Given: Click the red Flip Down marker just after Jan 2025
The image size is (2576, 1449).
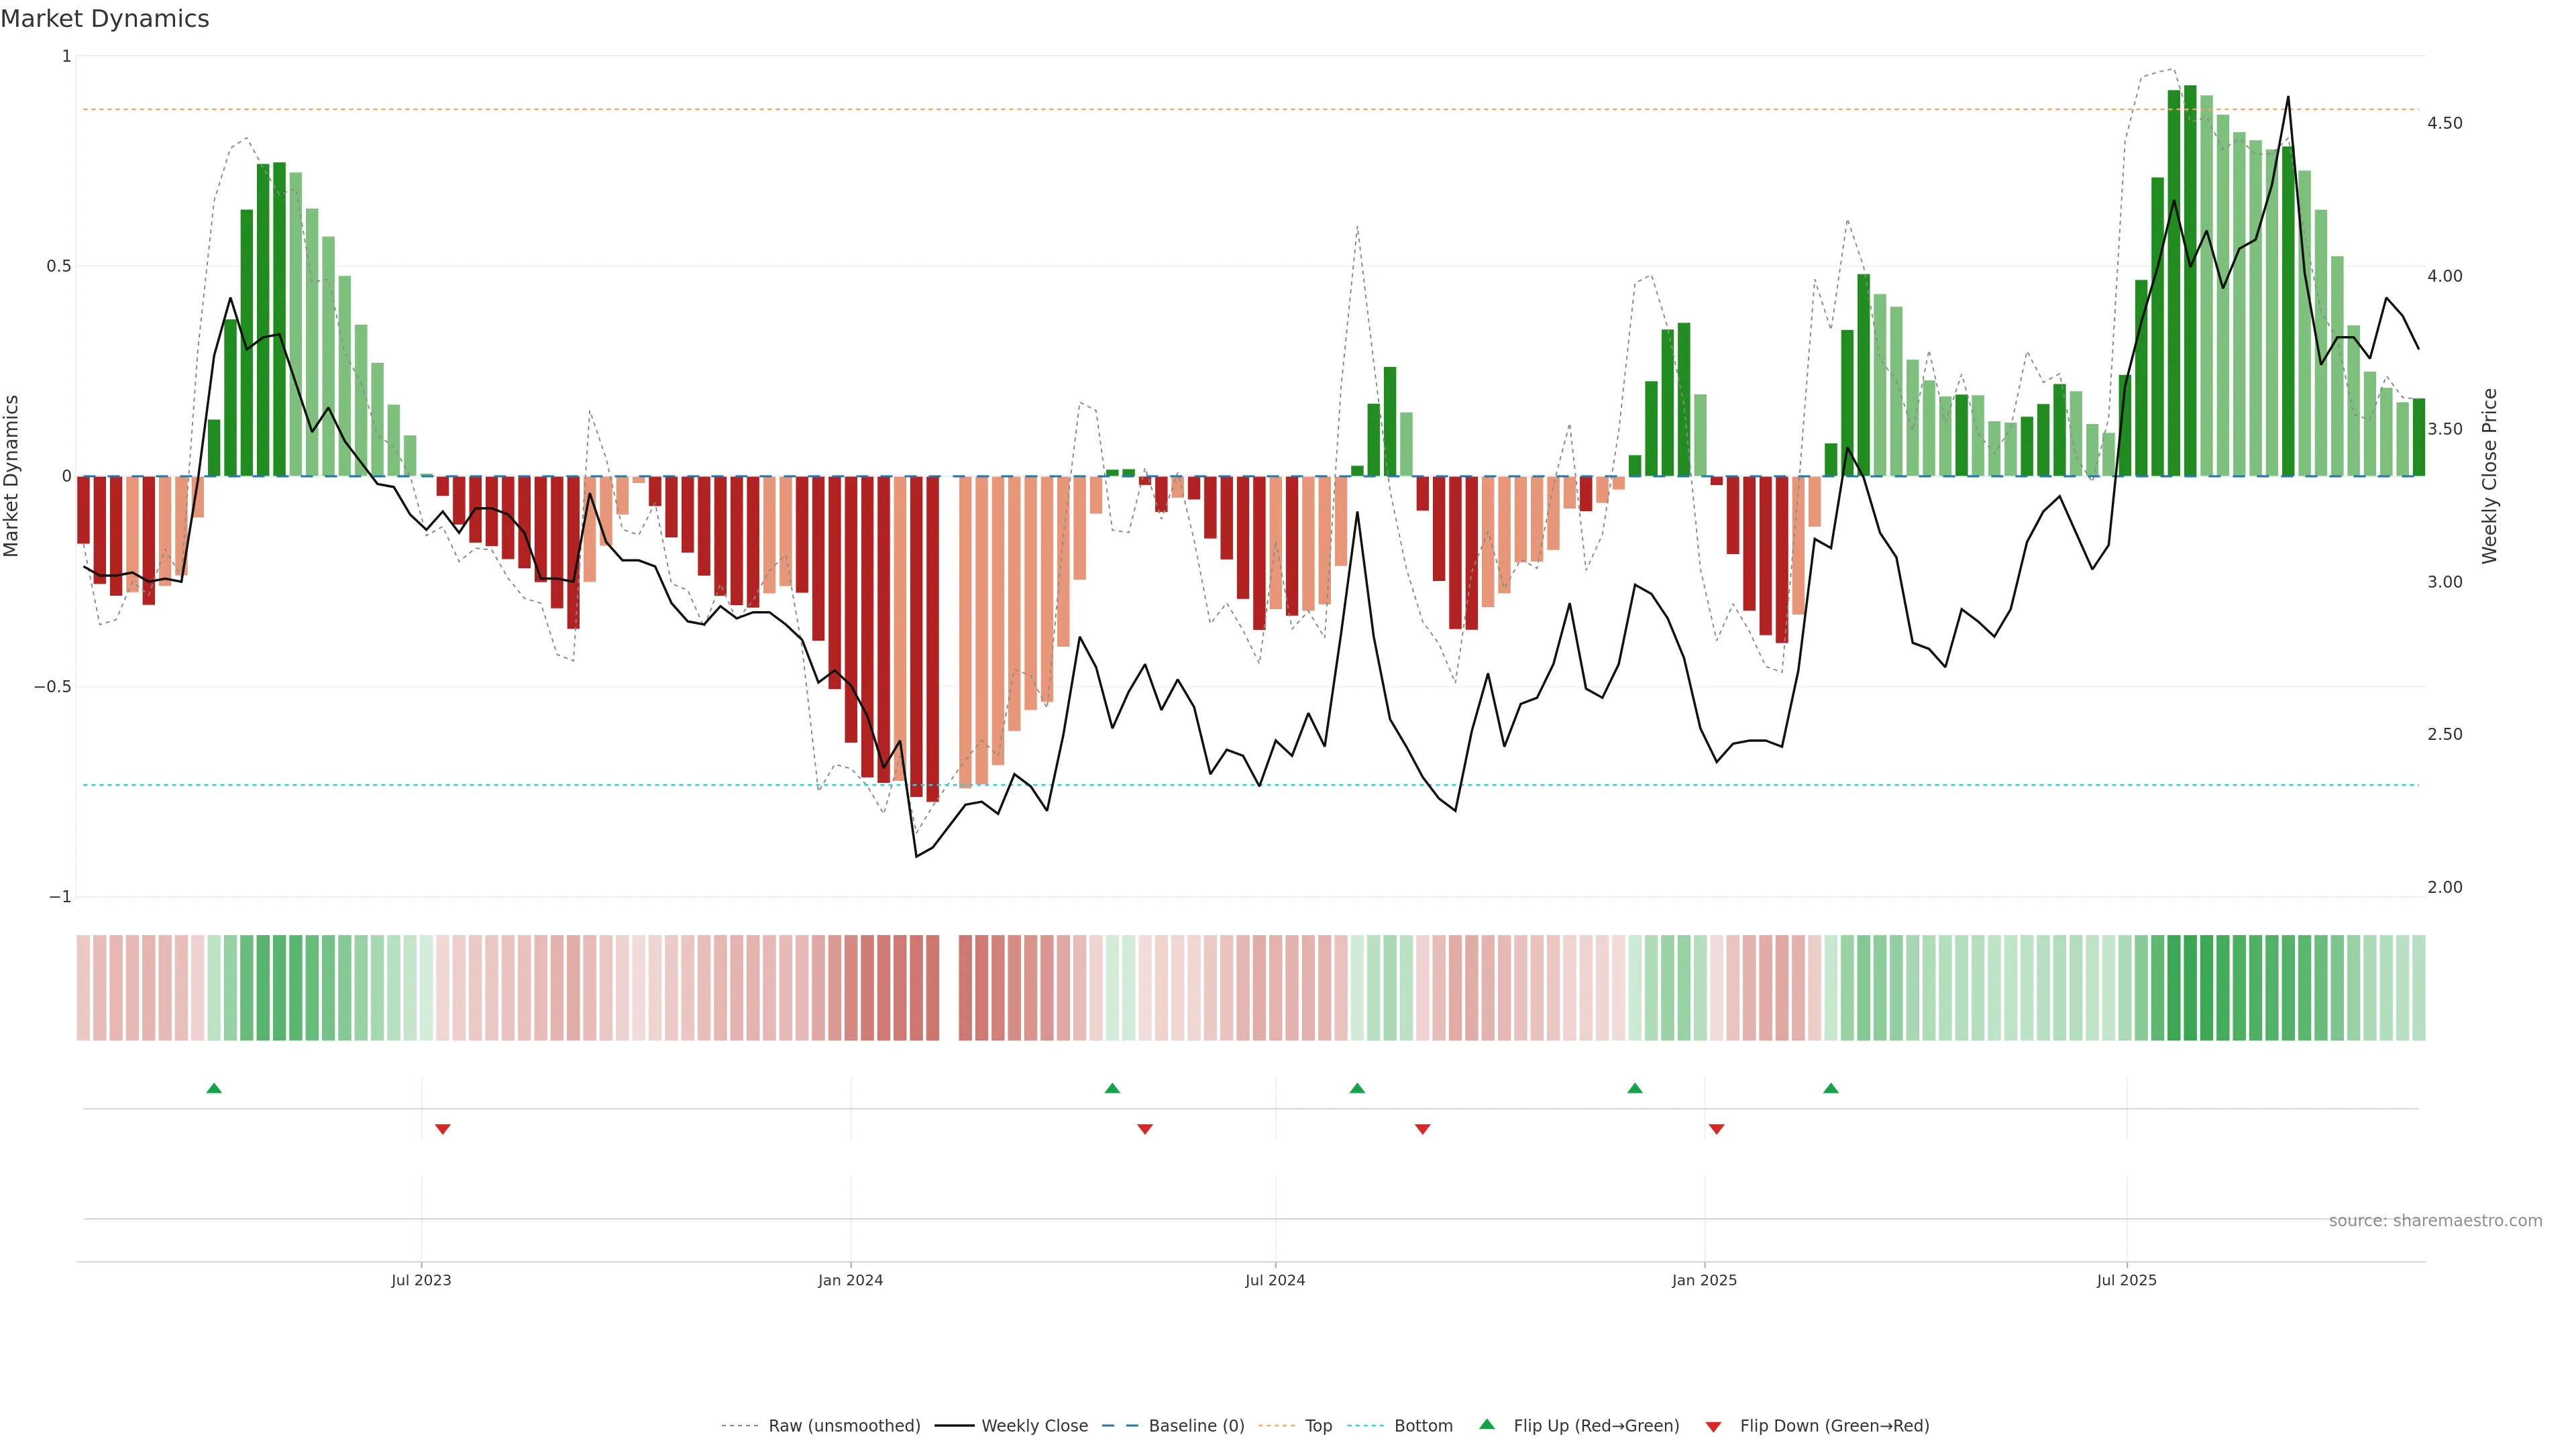Looking at the screenshot, I should (x=1717, y=1129).
